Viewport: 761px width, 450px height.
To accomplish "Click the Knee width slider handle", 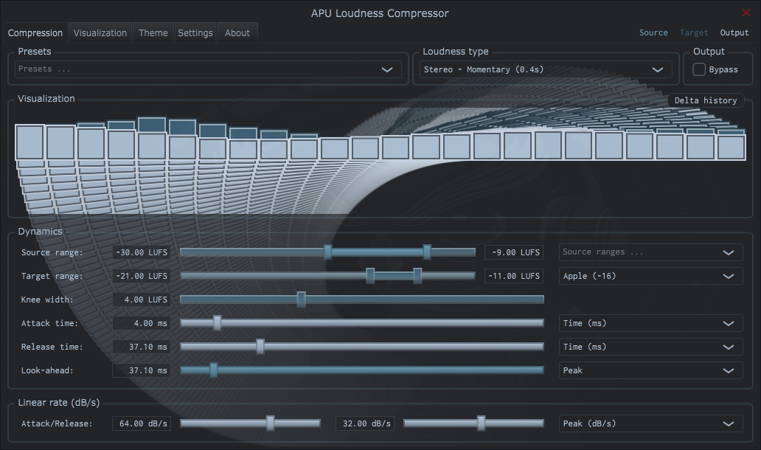I will point(301,299).
